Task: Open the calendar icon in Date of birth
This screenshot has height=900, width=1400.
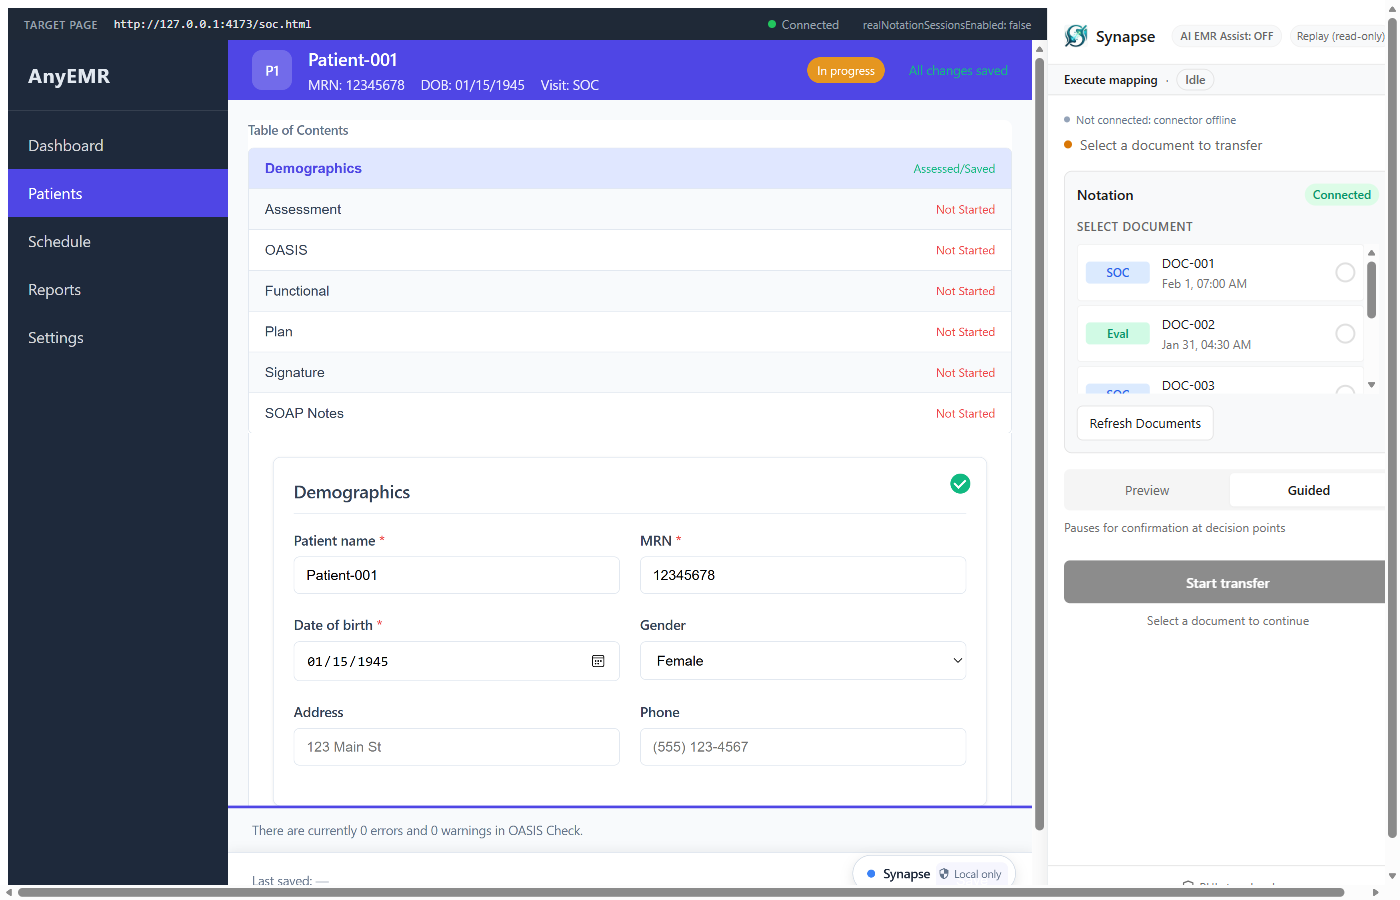Action: click(598, 661)
